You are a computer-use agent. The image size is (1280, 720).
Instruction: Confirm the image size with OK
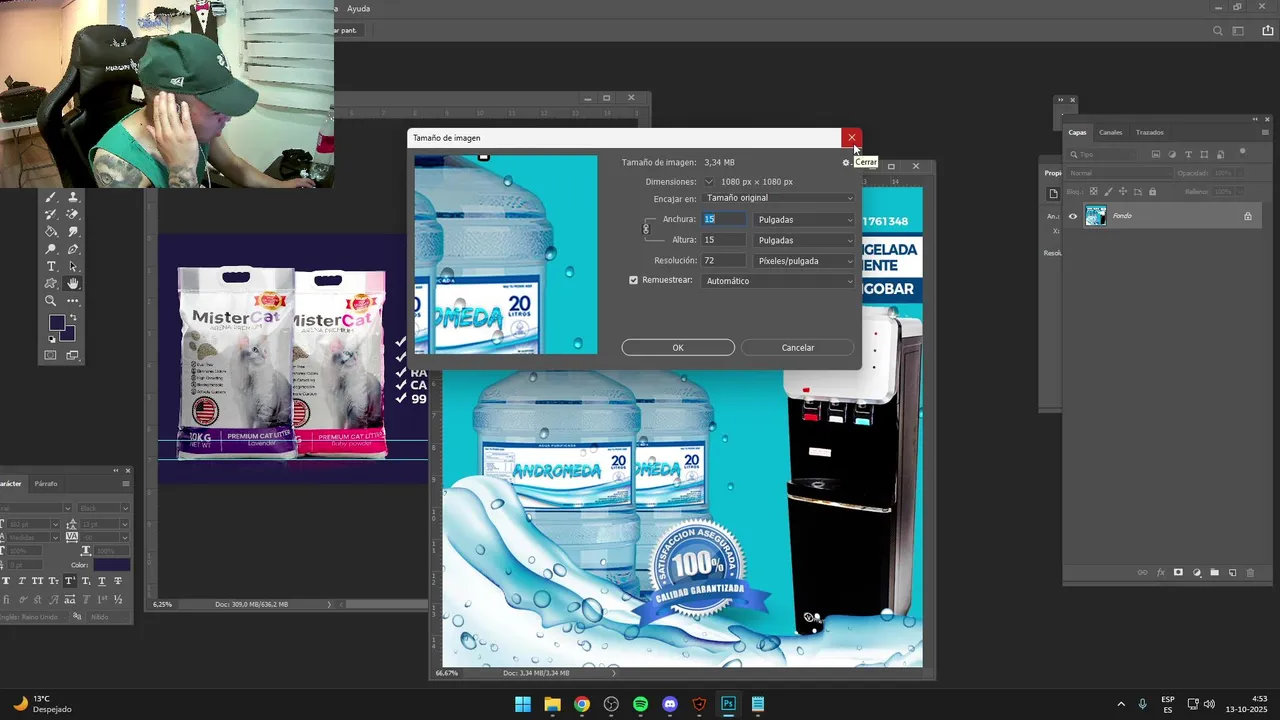[x=678, y=347]
